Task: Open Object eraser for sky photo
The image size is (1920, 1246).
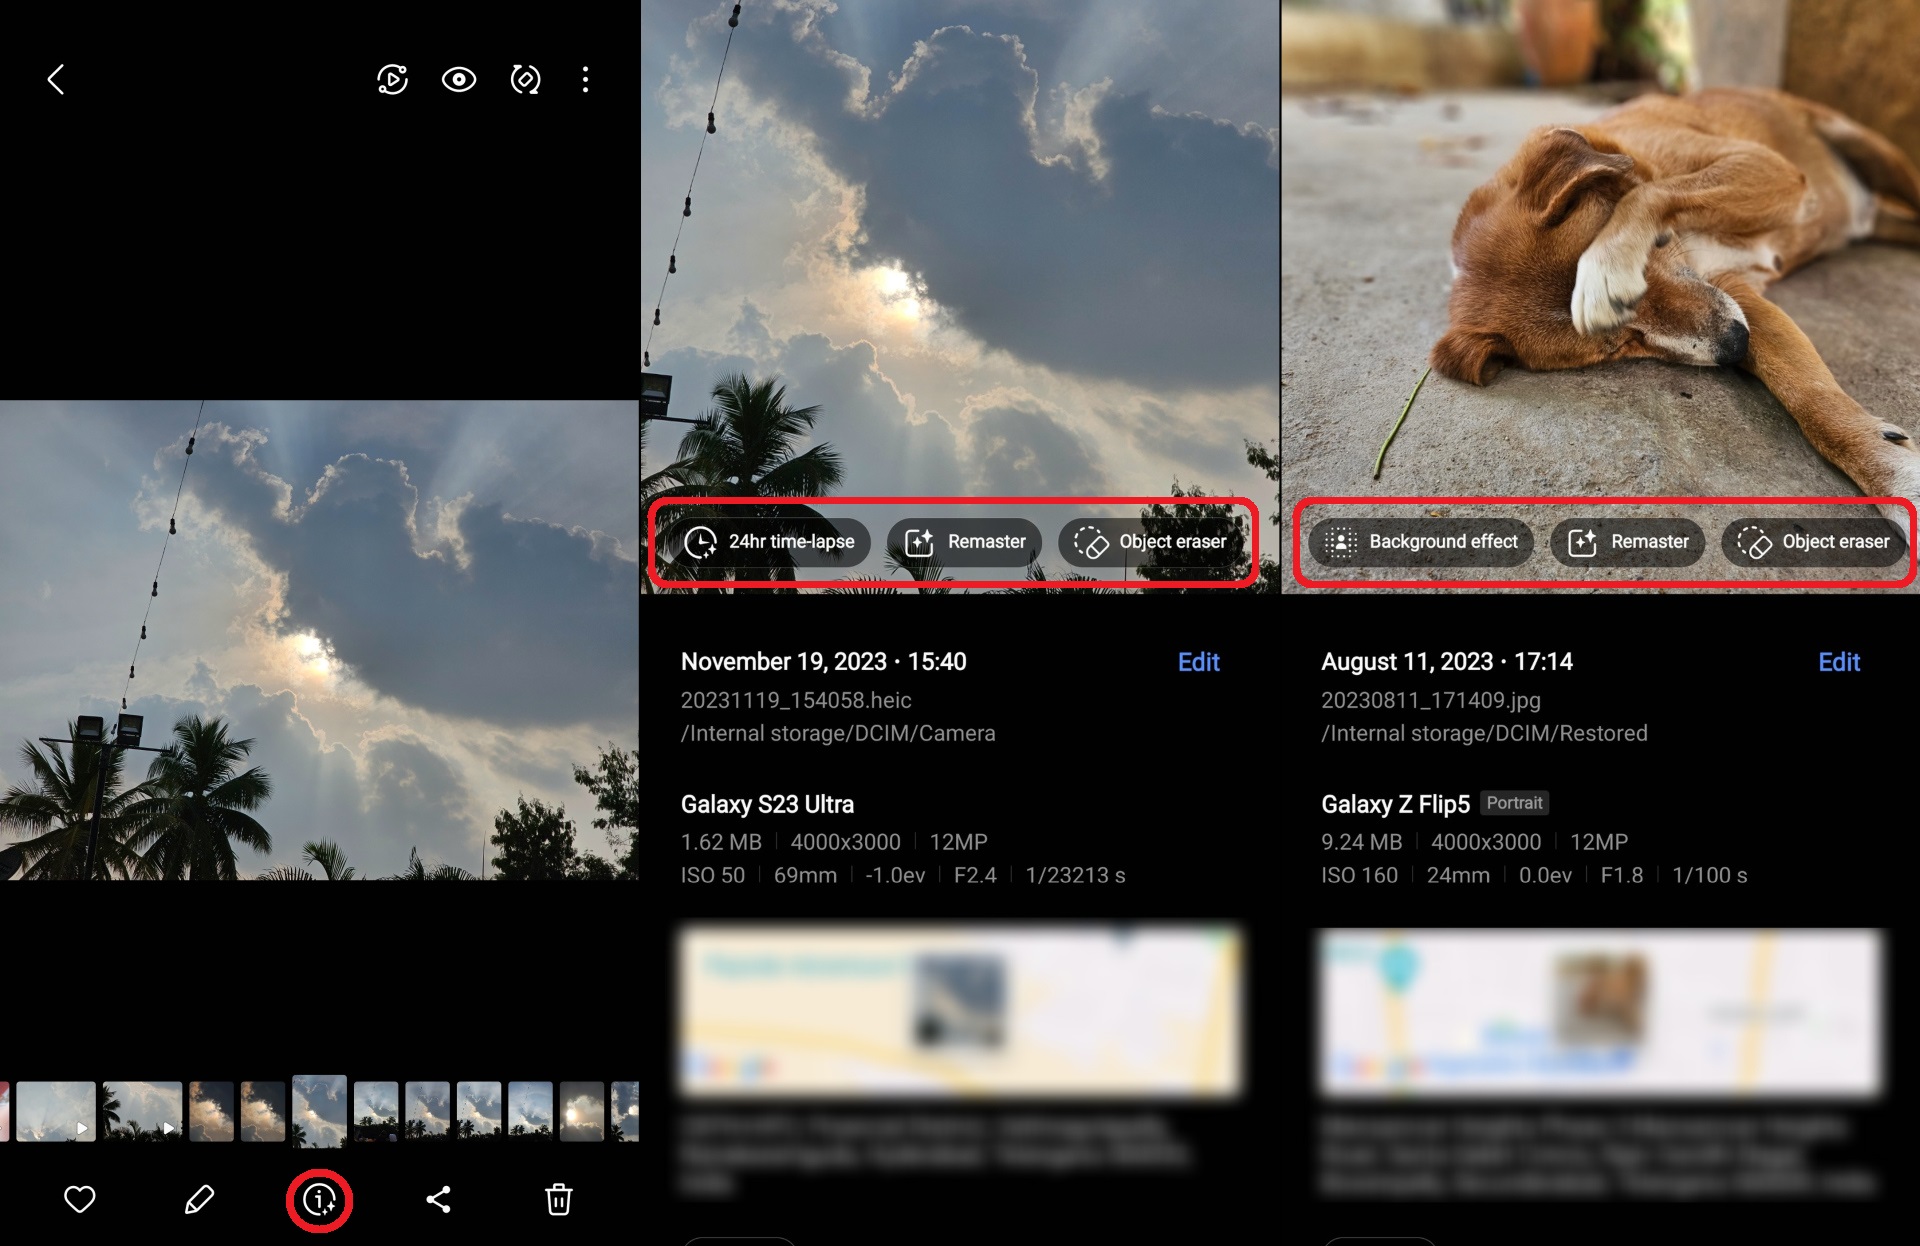Action: 1150,542
